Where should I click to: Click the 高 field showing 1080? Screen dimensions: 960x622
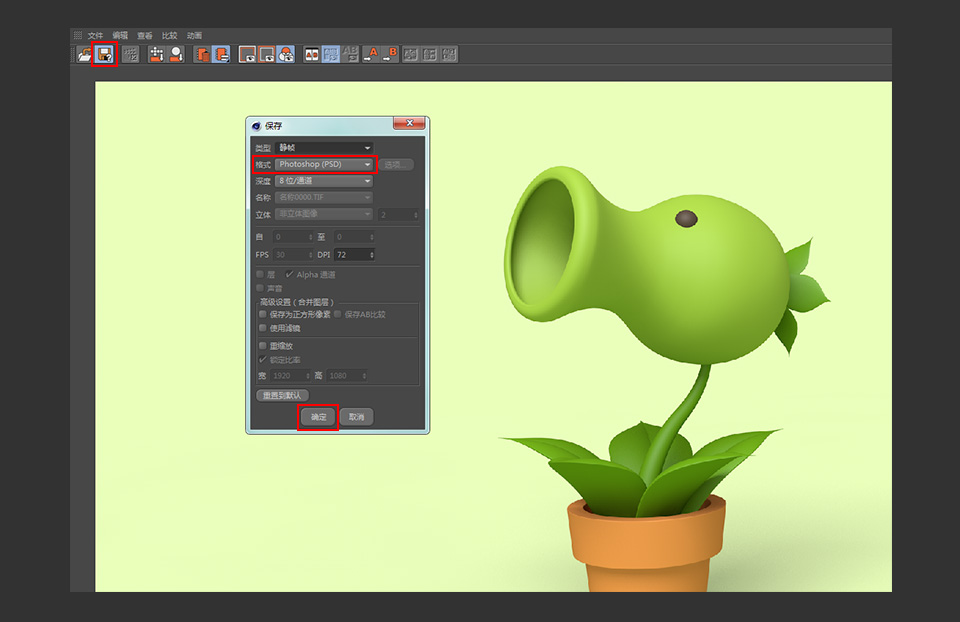click(347, 375)
